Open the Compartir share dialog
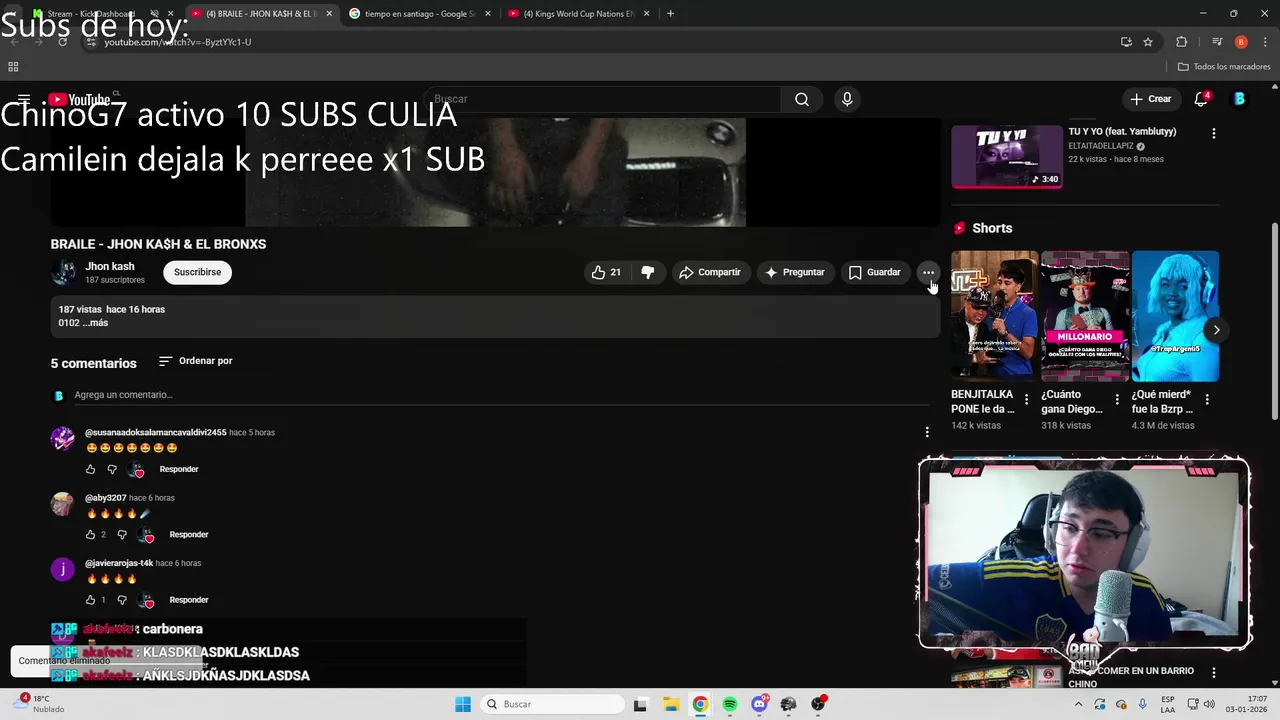The width and height of the screenshot is (1280, 720). point(710,272)
